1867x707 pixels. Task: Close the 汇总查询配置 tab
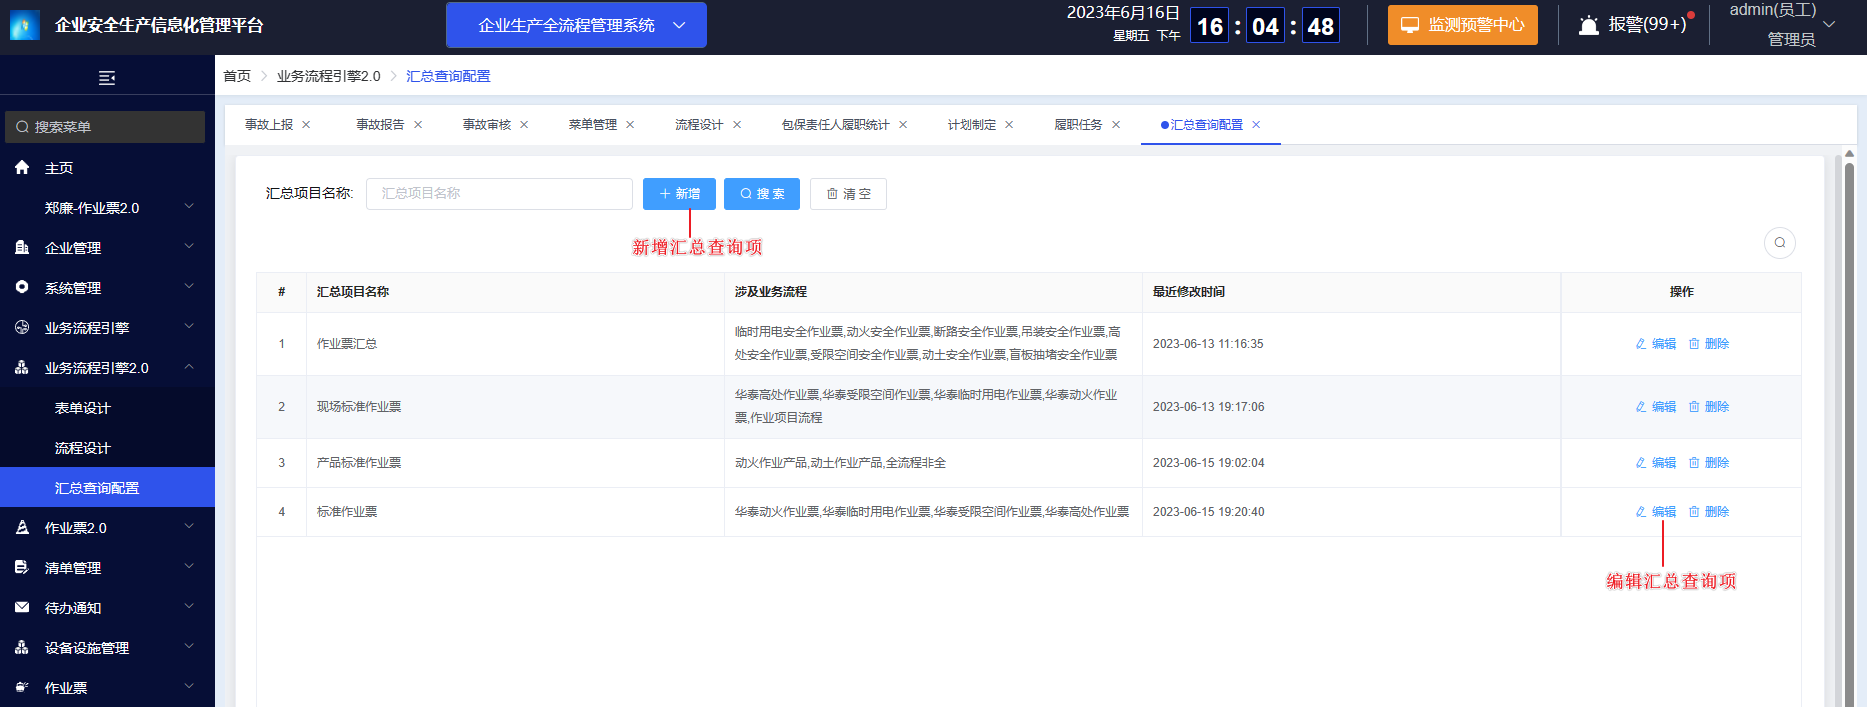[1256, 125]
